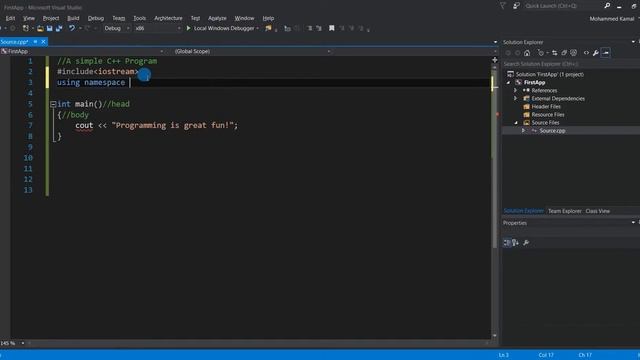Click the Preview Selected Items icon
Screen dimensions: 640x360
pyautogui.click(x=605, y=53)
